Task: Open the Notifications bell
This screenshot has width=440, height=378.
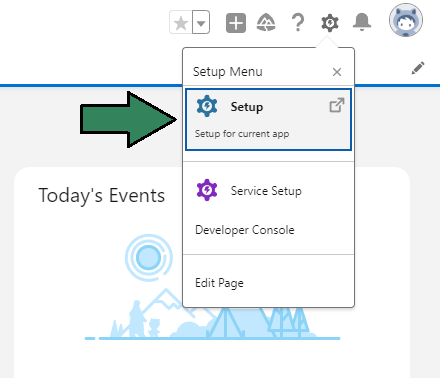Action: pyautogui.click(x=362, y=22)
